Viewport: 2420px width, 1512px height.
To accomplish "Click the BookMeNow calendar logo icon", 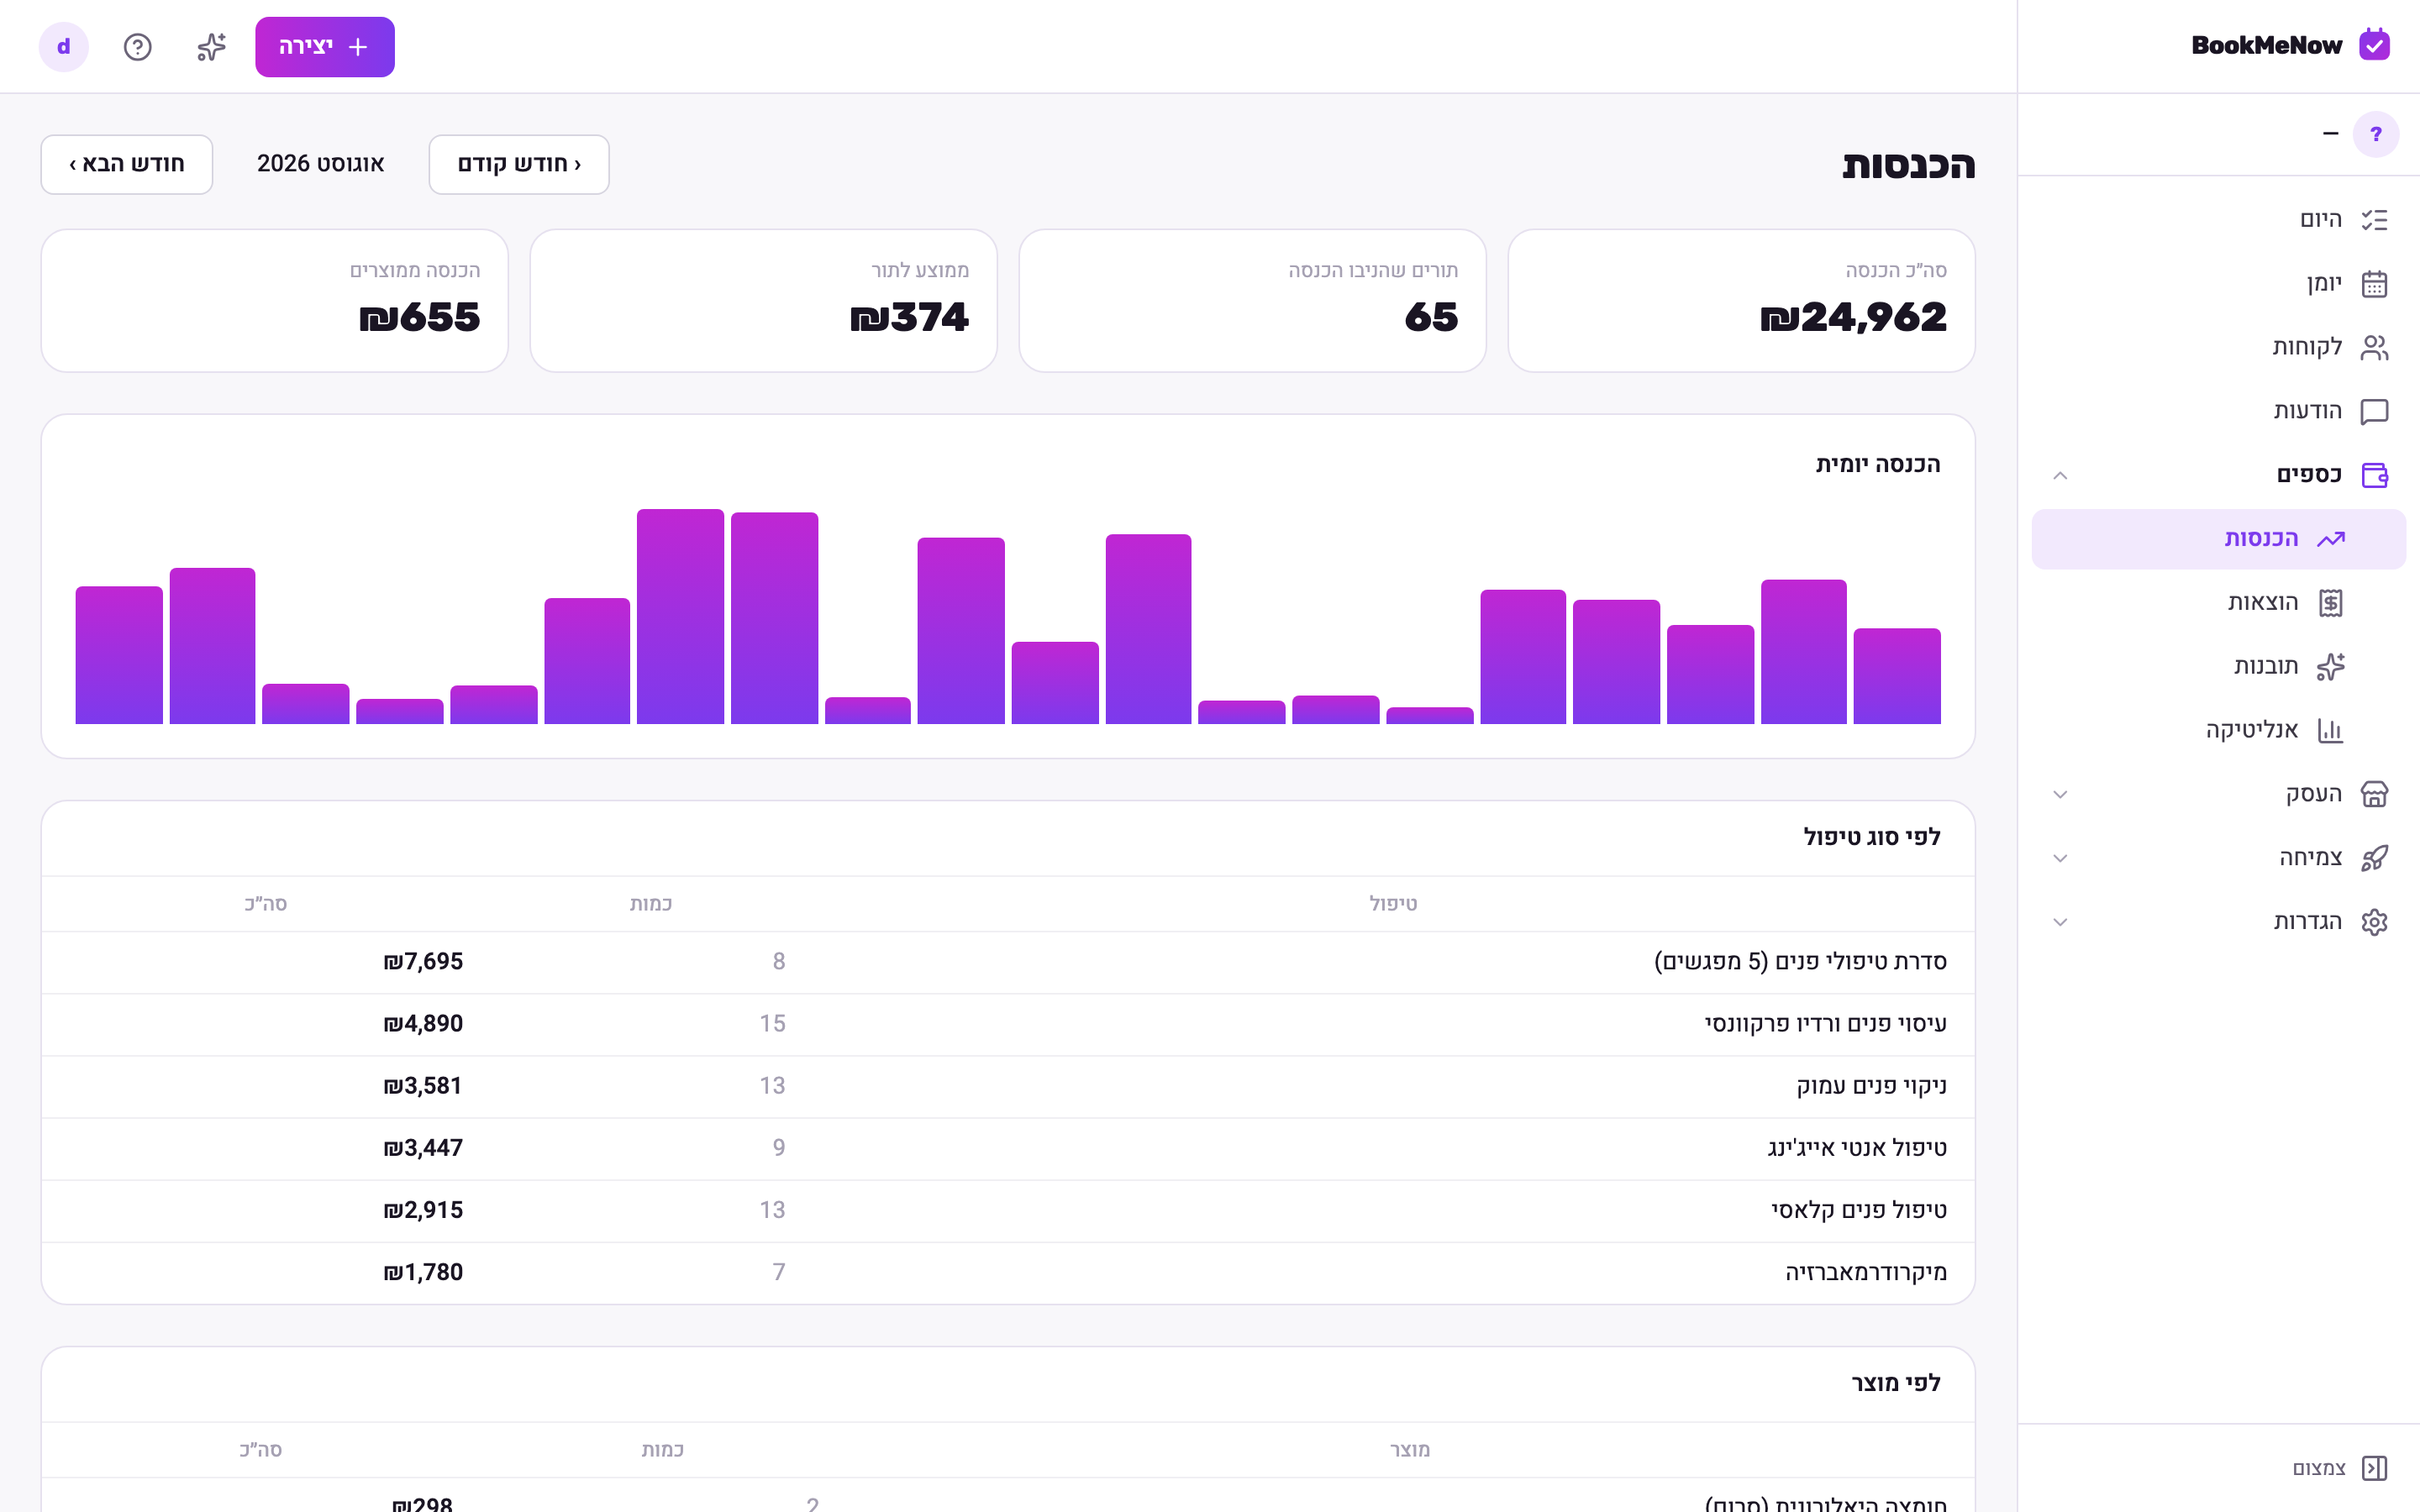I will (x=2374, y=45).
